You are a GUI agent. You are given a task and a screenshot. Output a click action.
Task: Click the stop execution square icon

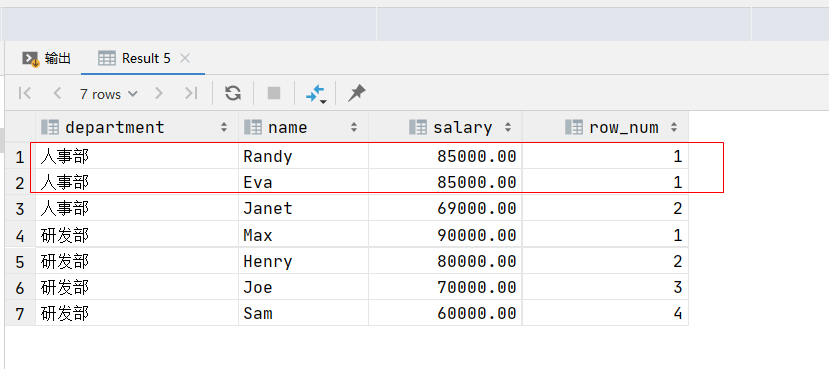coord(274,94)
